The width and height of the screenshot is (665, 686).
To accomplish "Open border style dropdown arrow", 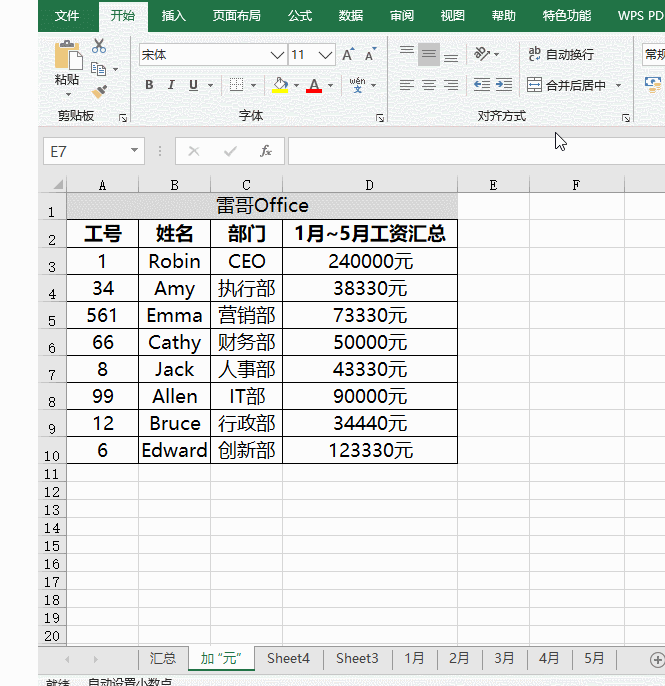I will coord(254,85).
